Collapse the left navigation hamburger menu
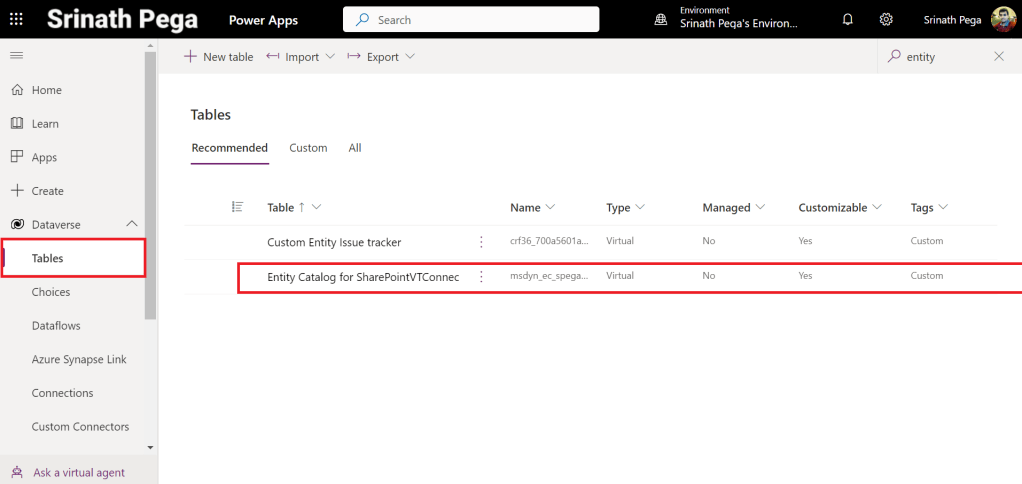 pos(16,56)
